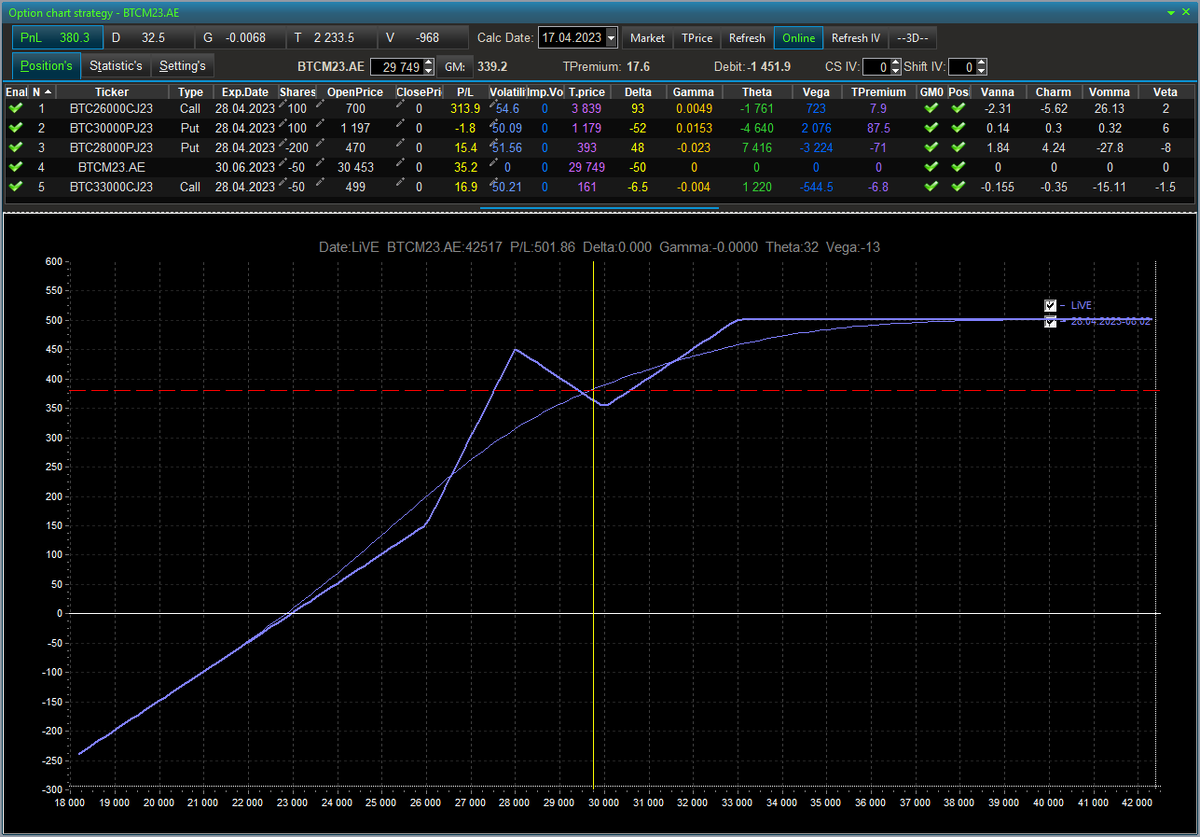Edit OpenPrice pencil for BTCM23.AE row
1200x837 pixels.
click(x=320, y=162)
